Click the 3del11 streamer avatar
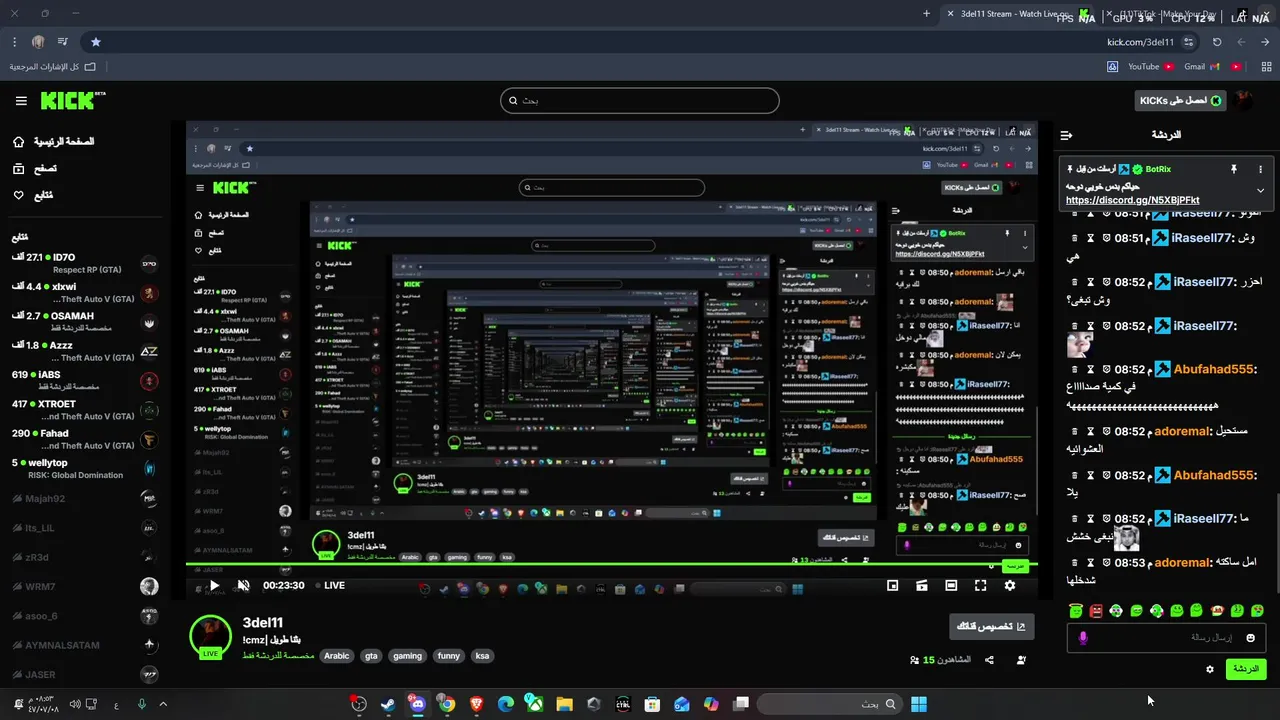The image size is (1280, 720). 210,637
